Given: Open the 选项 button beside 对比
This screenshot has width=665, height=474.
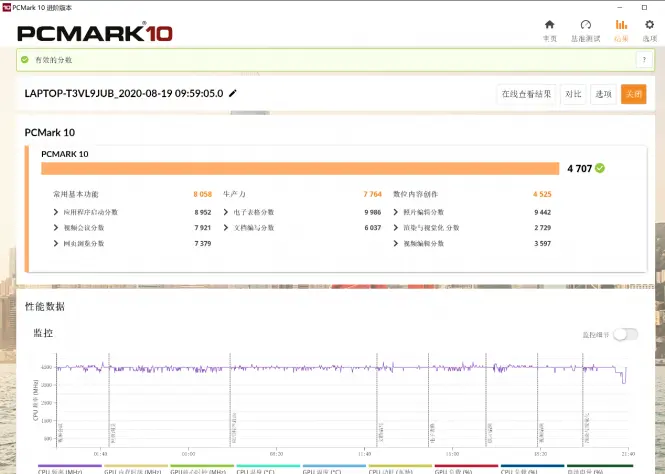Looking at the screenshot, I should click(603, 94).
